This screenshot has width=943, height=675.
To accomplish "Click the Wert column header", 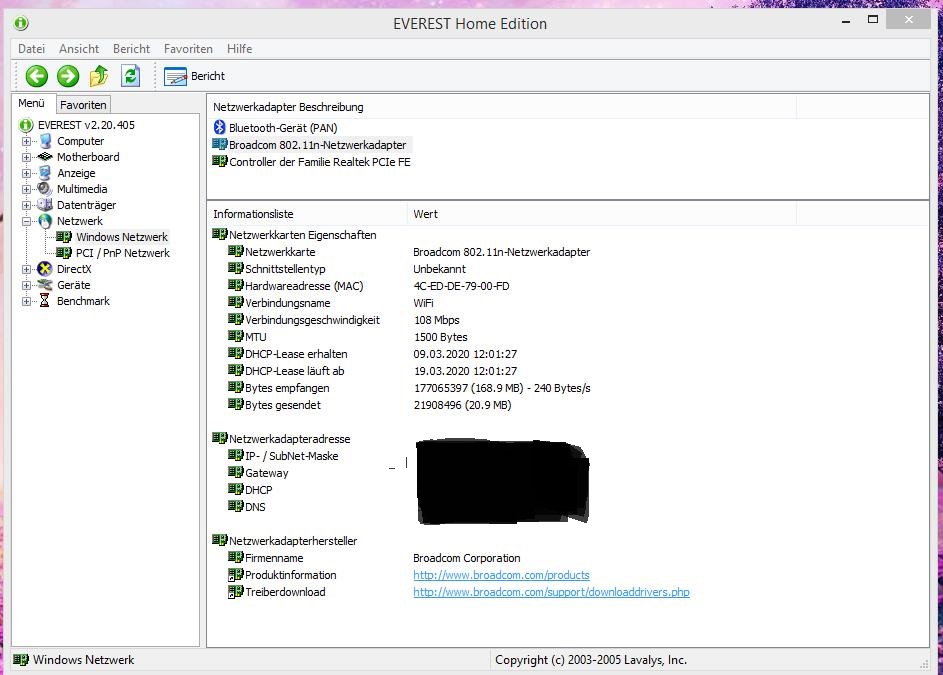I will (x=601, y=214).
